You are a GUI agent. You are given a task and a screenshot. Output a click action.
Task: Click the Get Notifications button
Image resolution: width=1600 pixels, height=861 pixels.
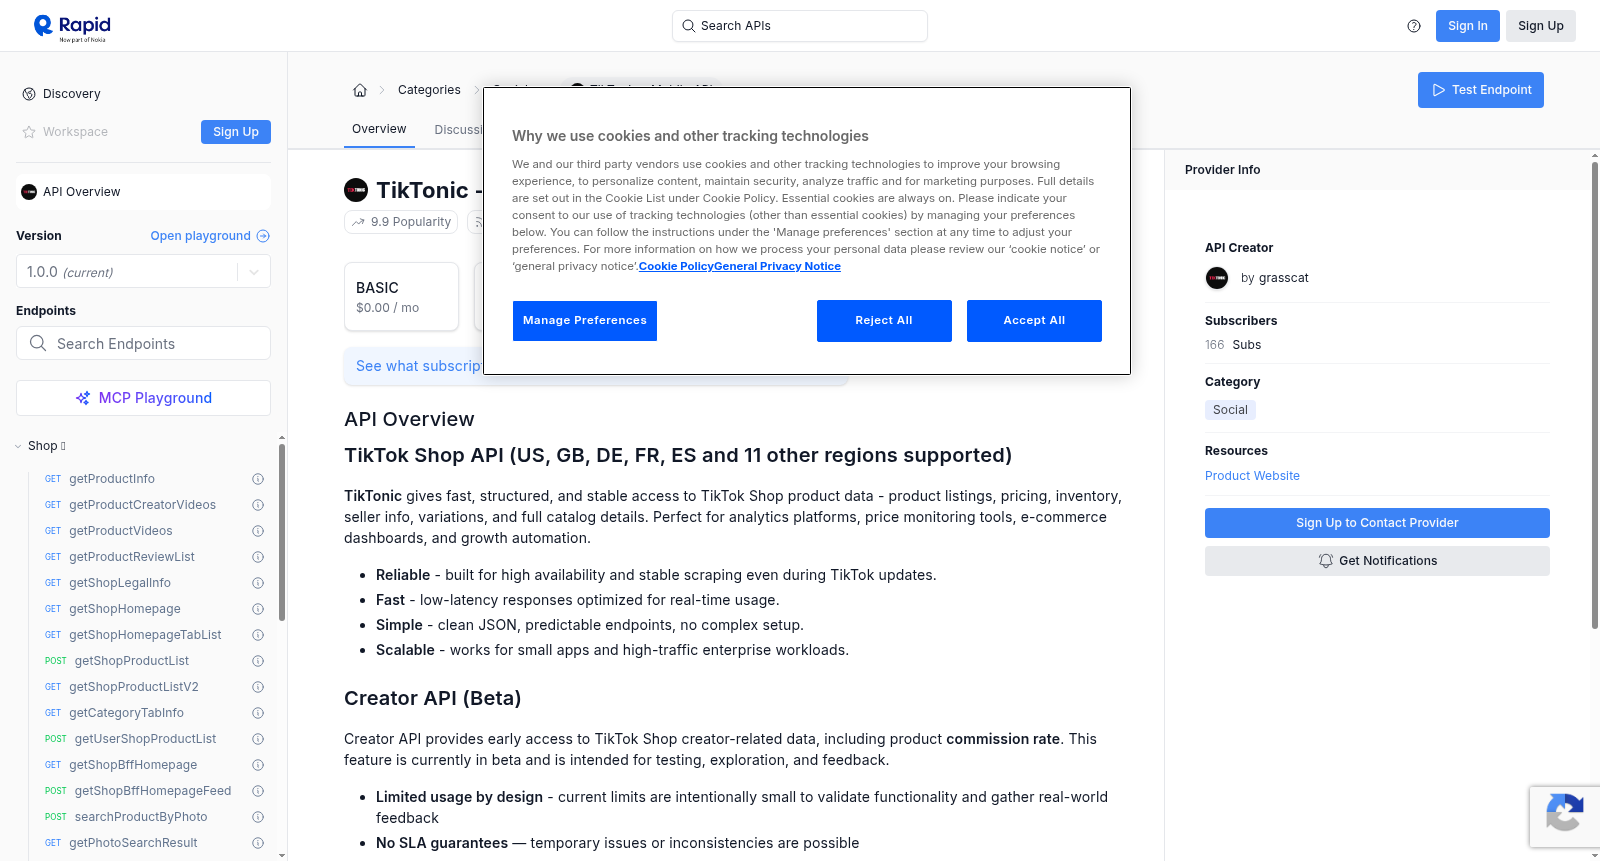1377,561
